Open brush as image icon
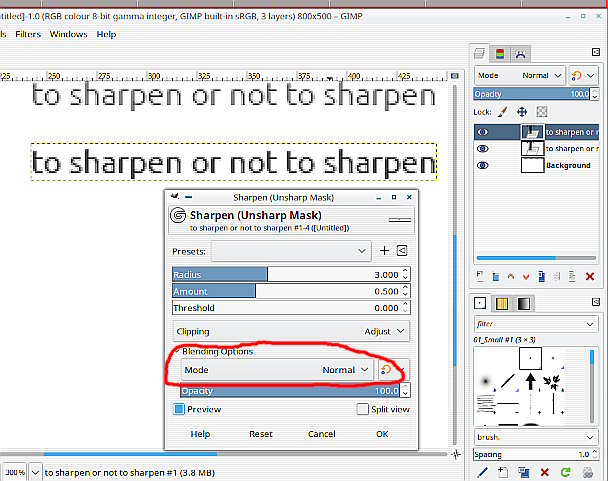Image resolution: width=608 pixels, height=481 pixels. (x=587, y=472)
